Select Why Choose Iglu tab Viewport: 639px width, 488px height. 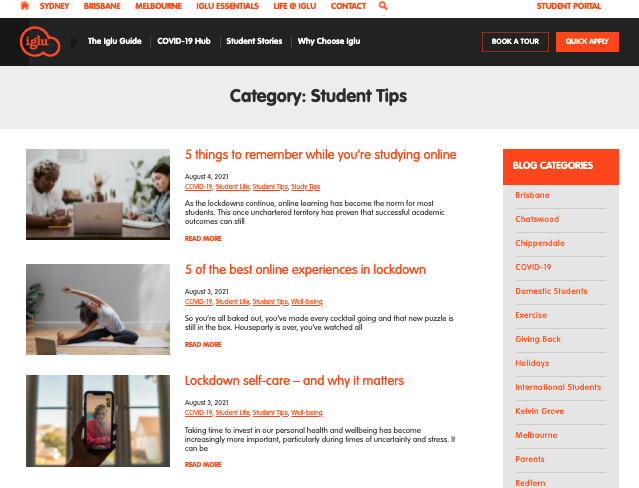click(329, 41)
